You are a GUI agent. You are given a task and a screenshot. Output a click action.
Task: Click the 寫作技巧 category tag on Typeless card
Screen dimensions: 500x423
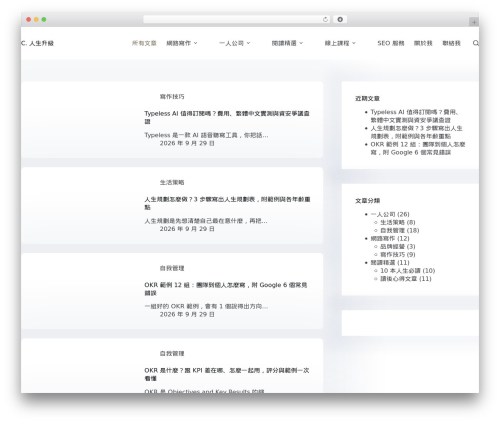pos(172,97)
